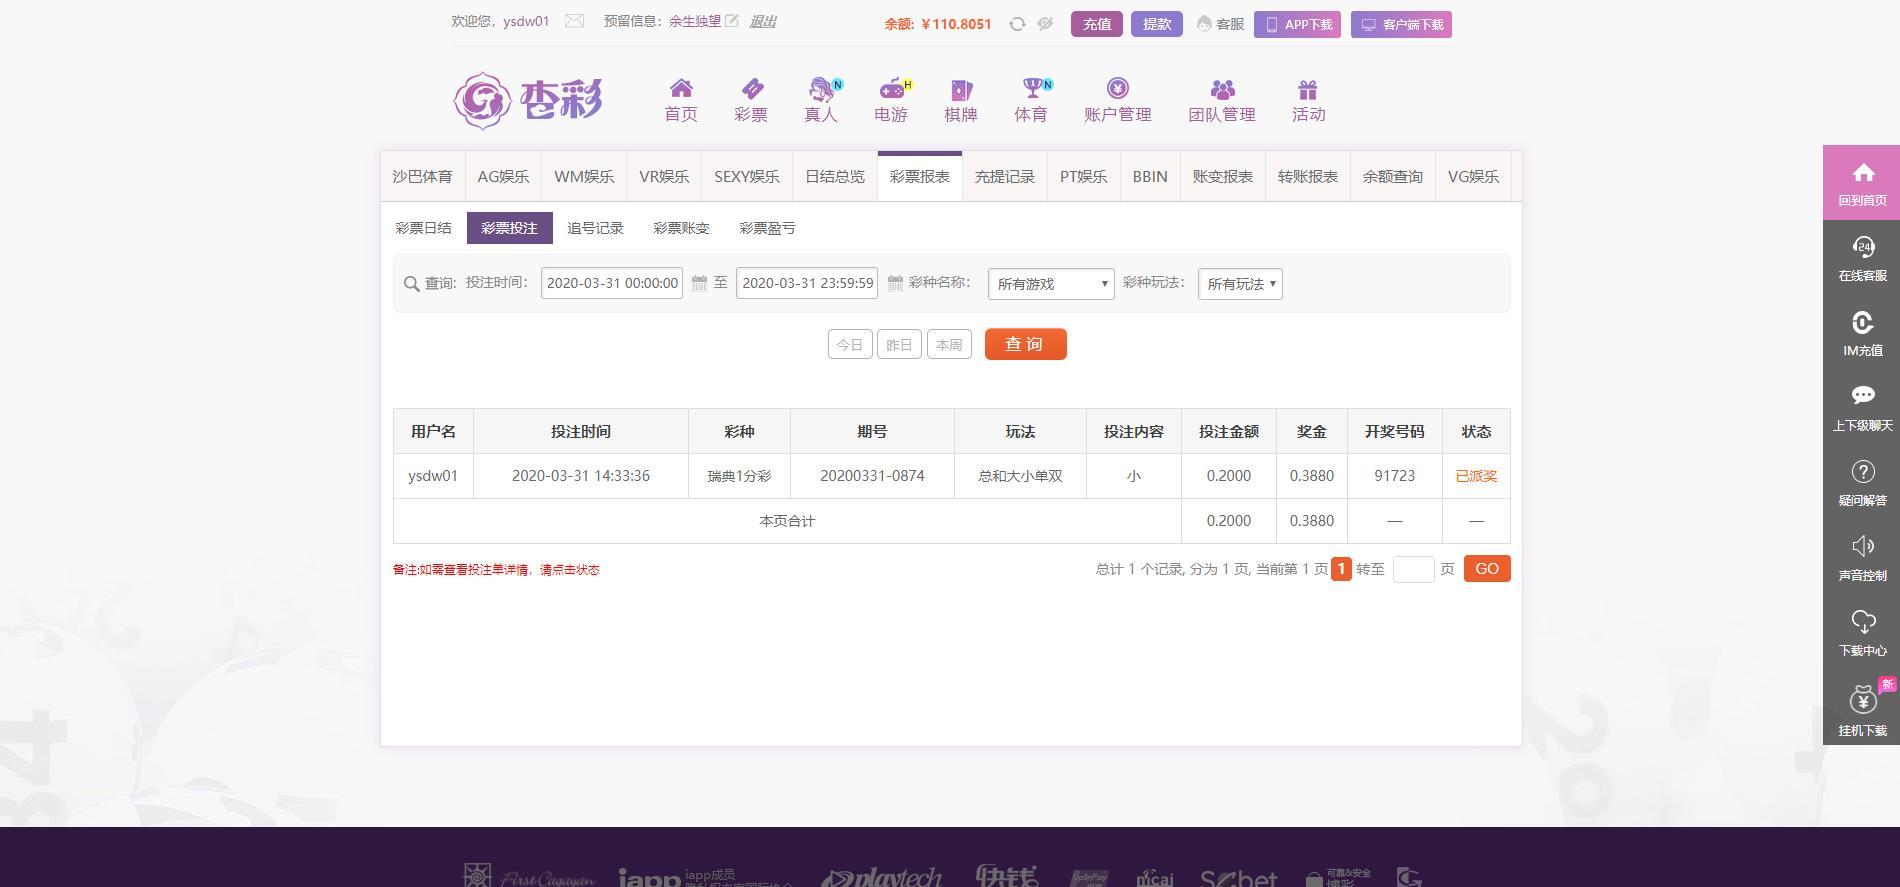Viewport: 1900px width, 887px height.
Task: Hide balance using eye icon
Action: 1045,24
